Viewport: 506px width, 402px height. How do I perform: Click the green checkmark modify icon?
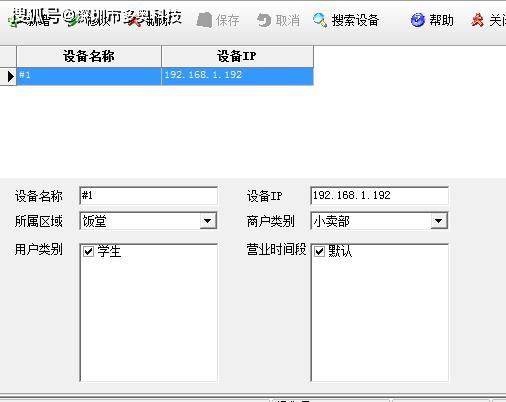[72, 21]
